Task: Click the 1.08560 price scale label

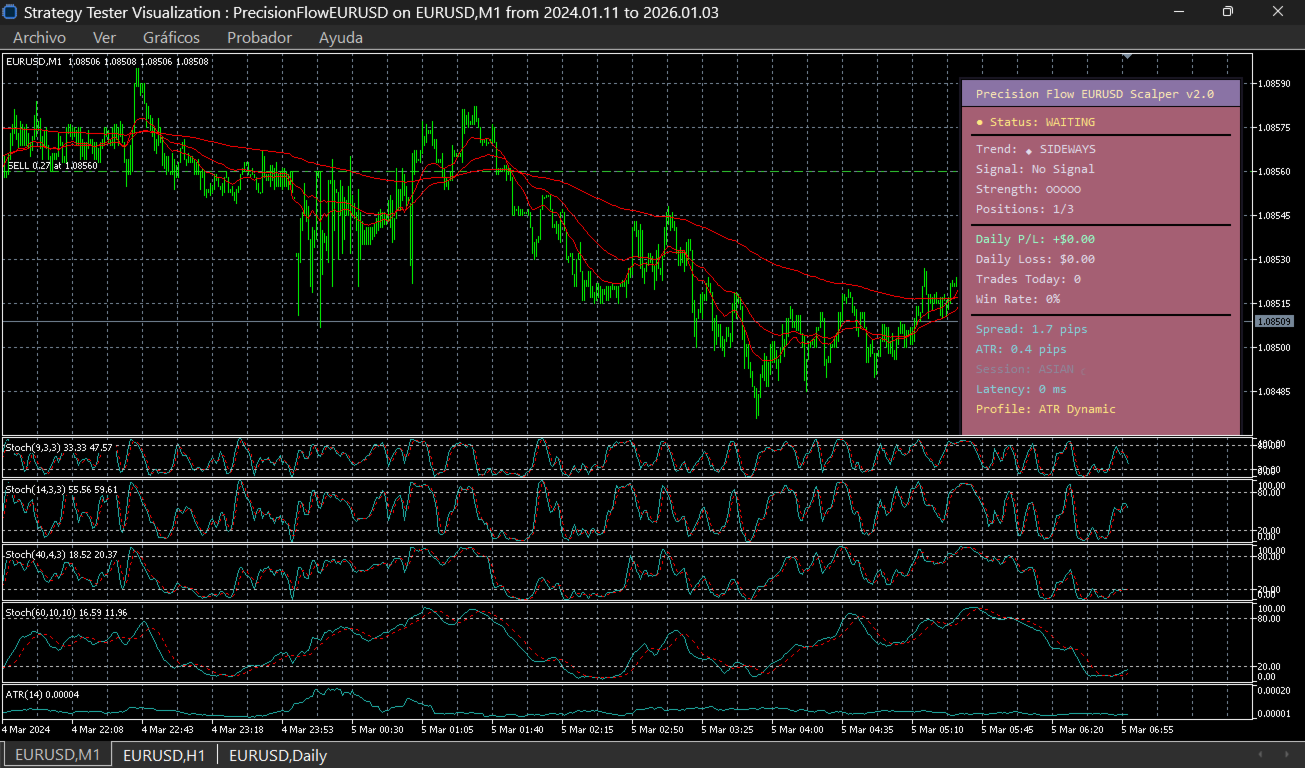Action: point(1275,171)
